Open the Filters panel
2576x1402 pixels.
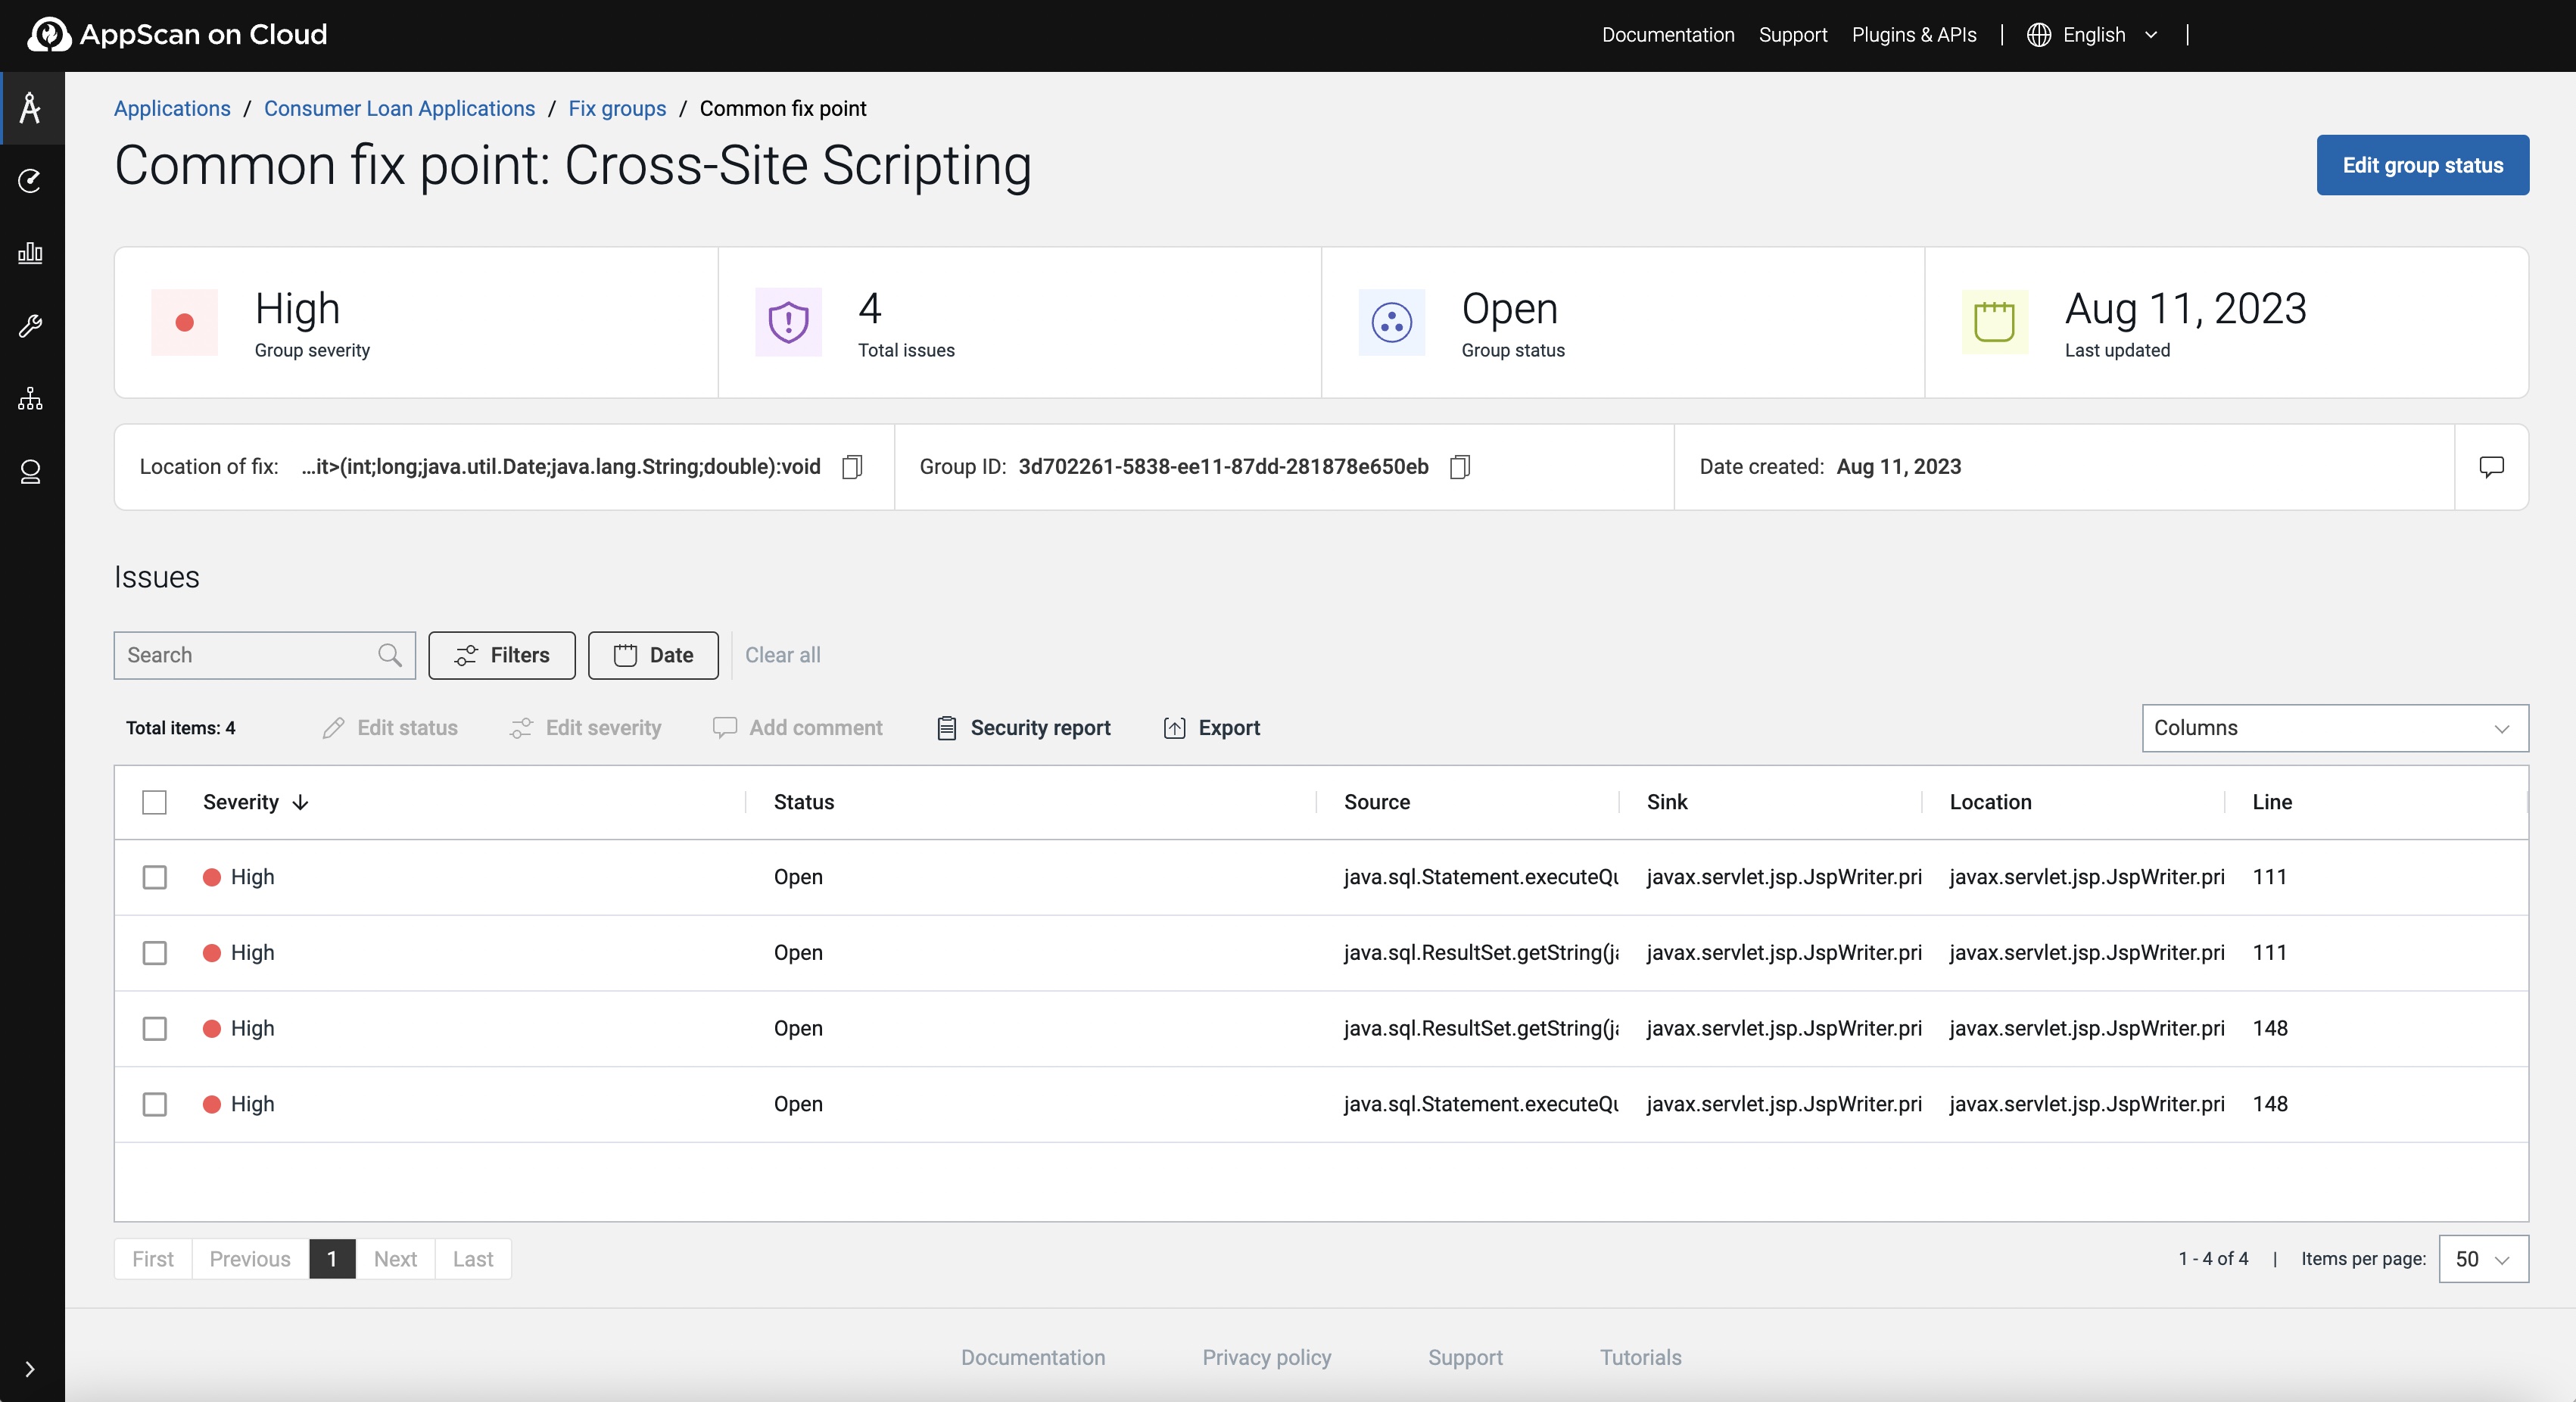click(x=501, y=655)
